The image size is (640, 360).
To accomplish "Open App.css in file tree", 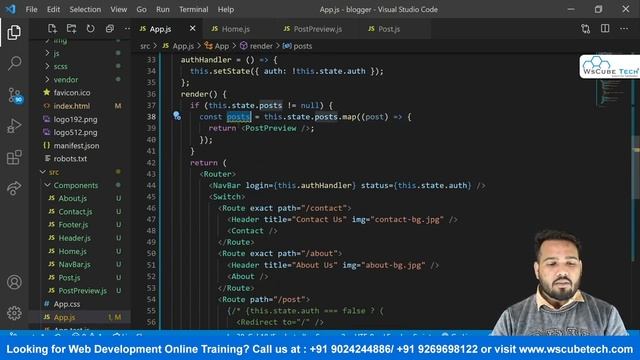I will [67, 304].
